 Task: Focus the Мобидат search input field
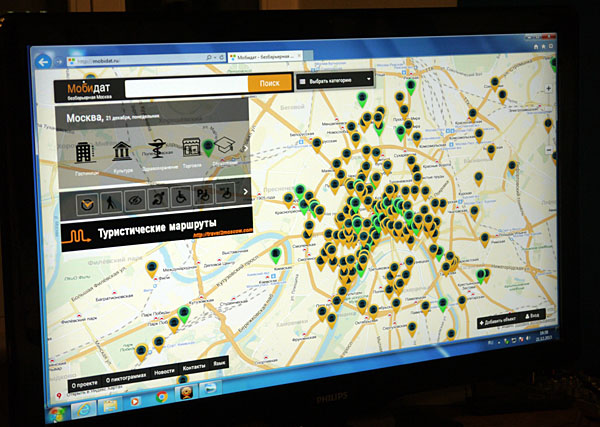coord(186,87)
